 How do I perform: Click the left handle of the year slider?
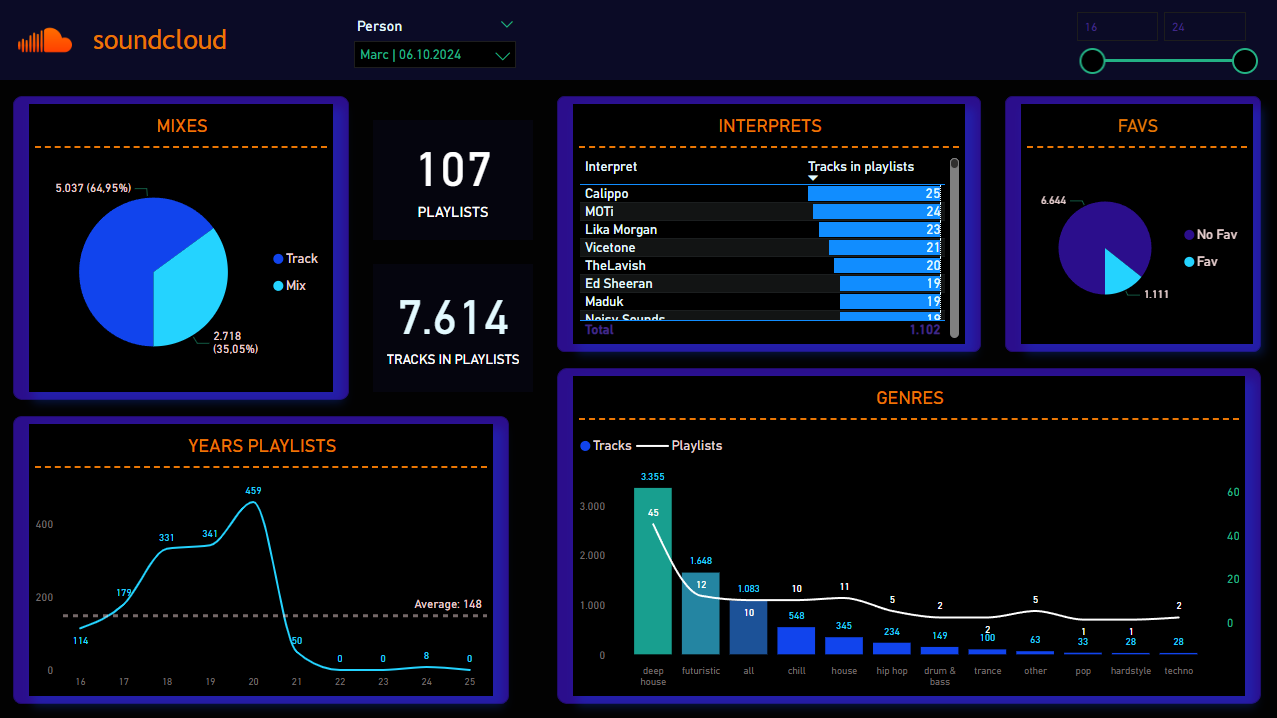coord(1092,62)
